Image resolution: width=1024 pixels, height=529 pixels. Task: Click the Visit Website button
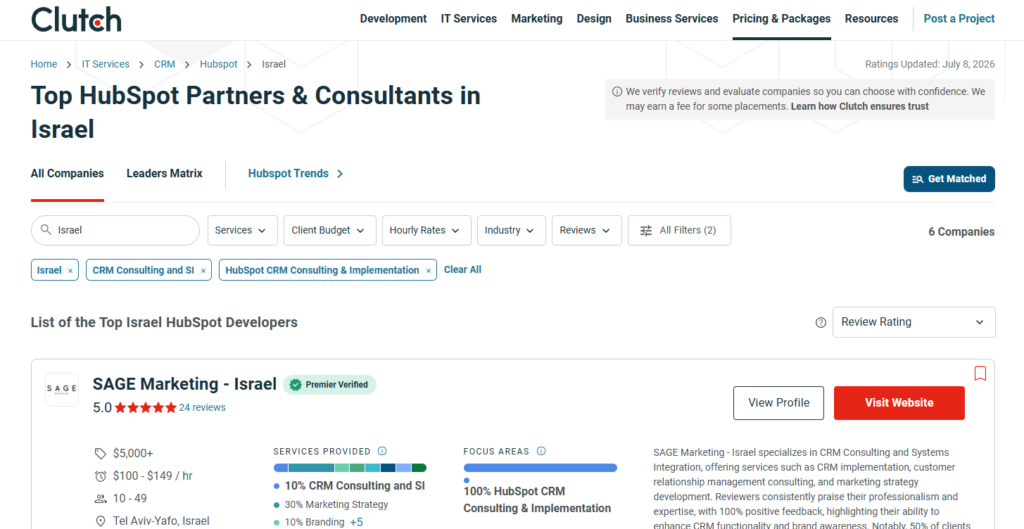[899, 403]
